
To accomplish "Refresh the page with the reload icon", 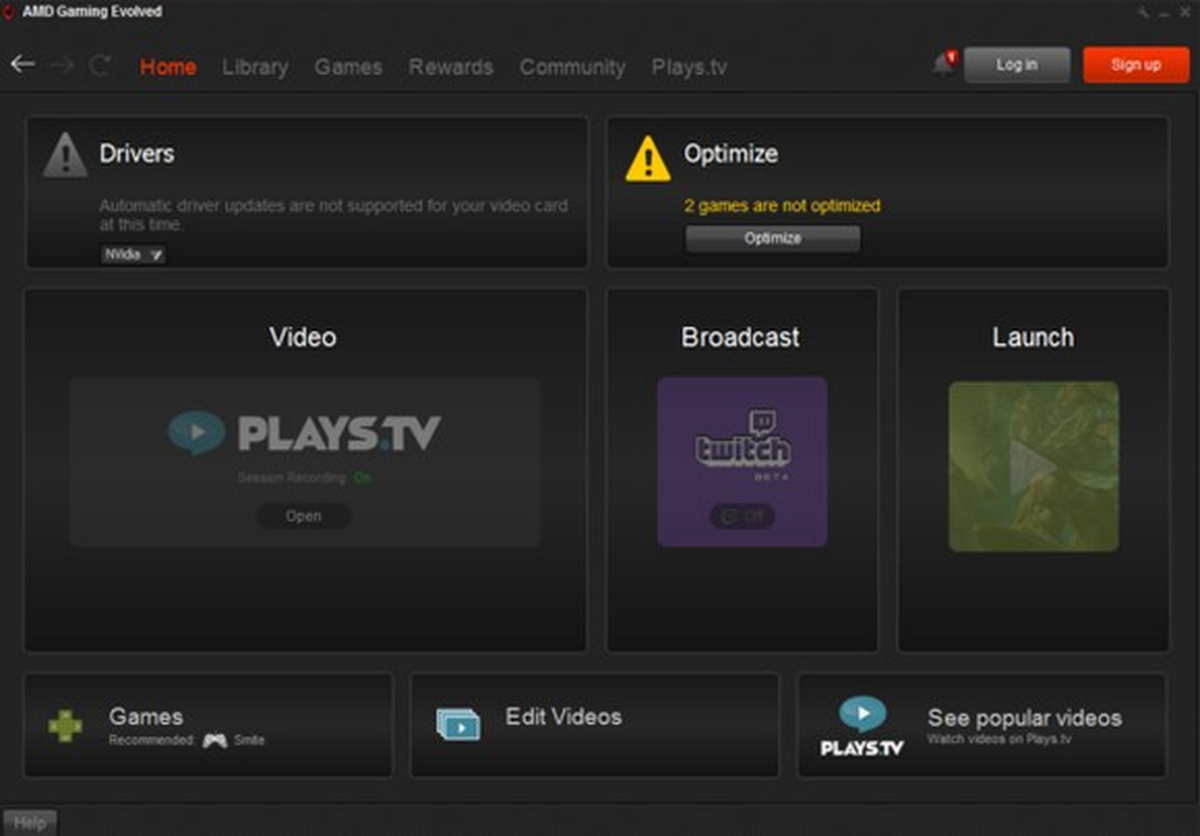I will click(100, 65).
